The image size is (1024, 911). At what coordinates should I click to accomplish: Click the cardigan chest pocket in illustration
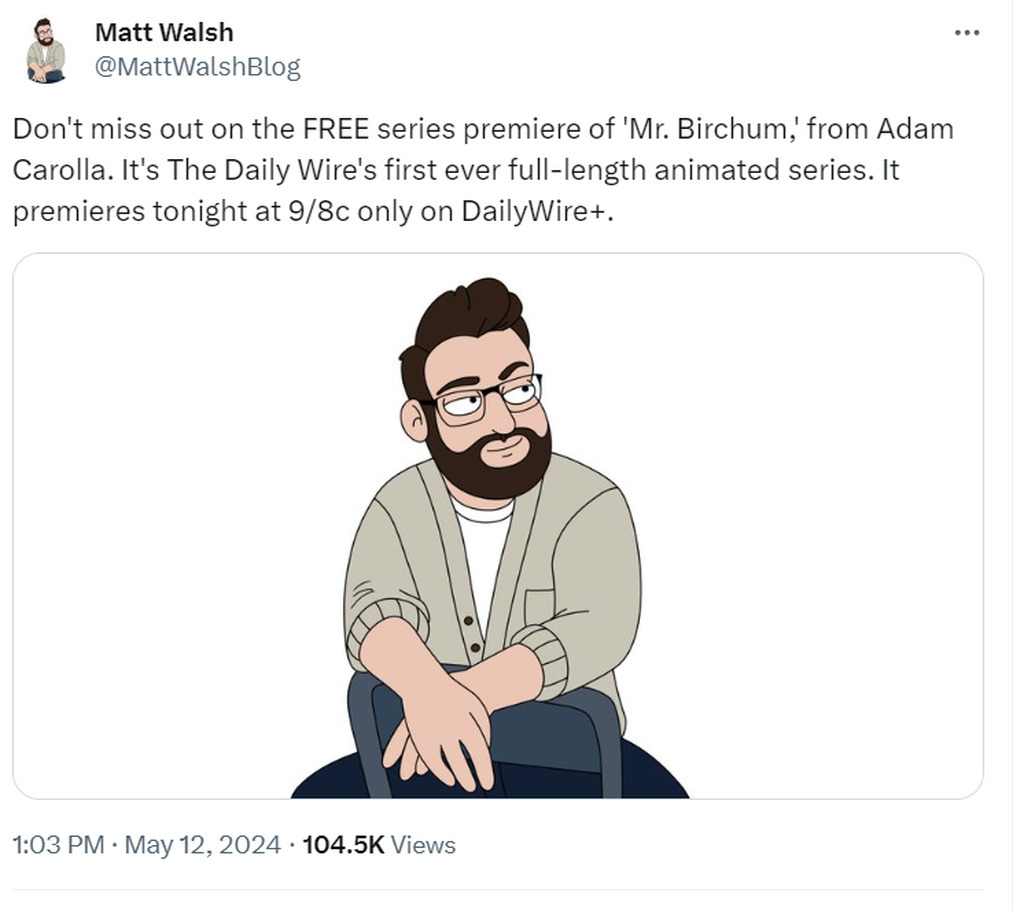(540, 606)
